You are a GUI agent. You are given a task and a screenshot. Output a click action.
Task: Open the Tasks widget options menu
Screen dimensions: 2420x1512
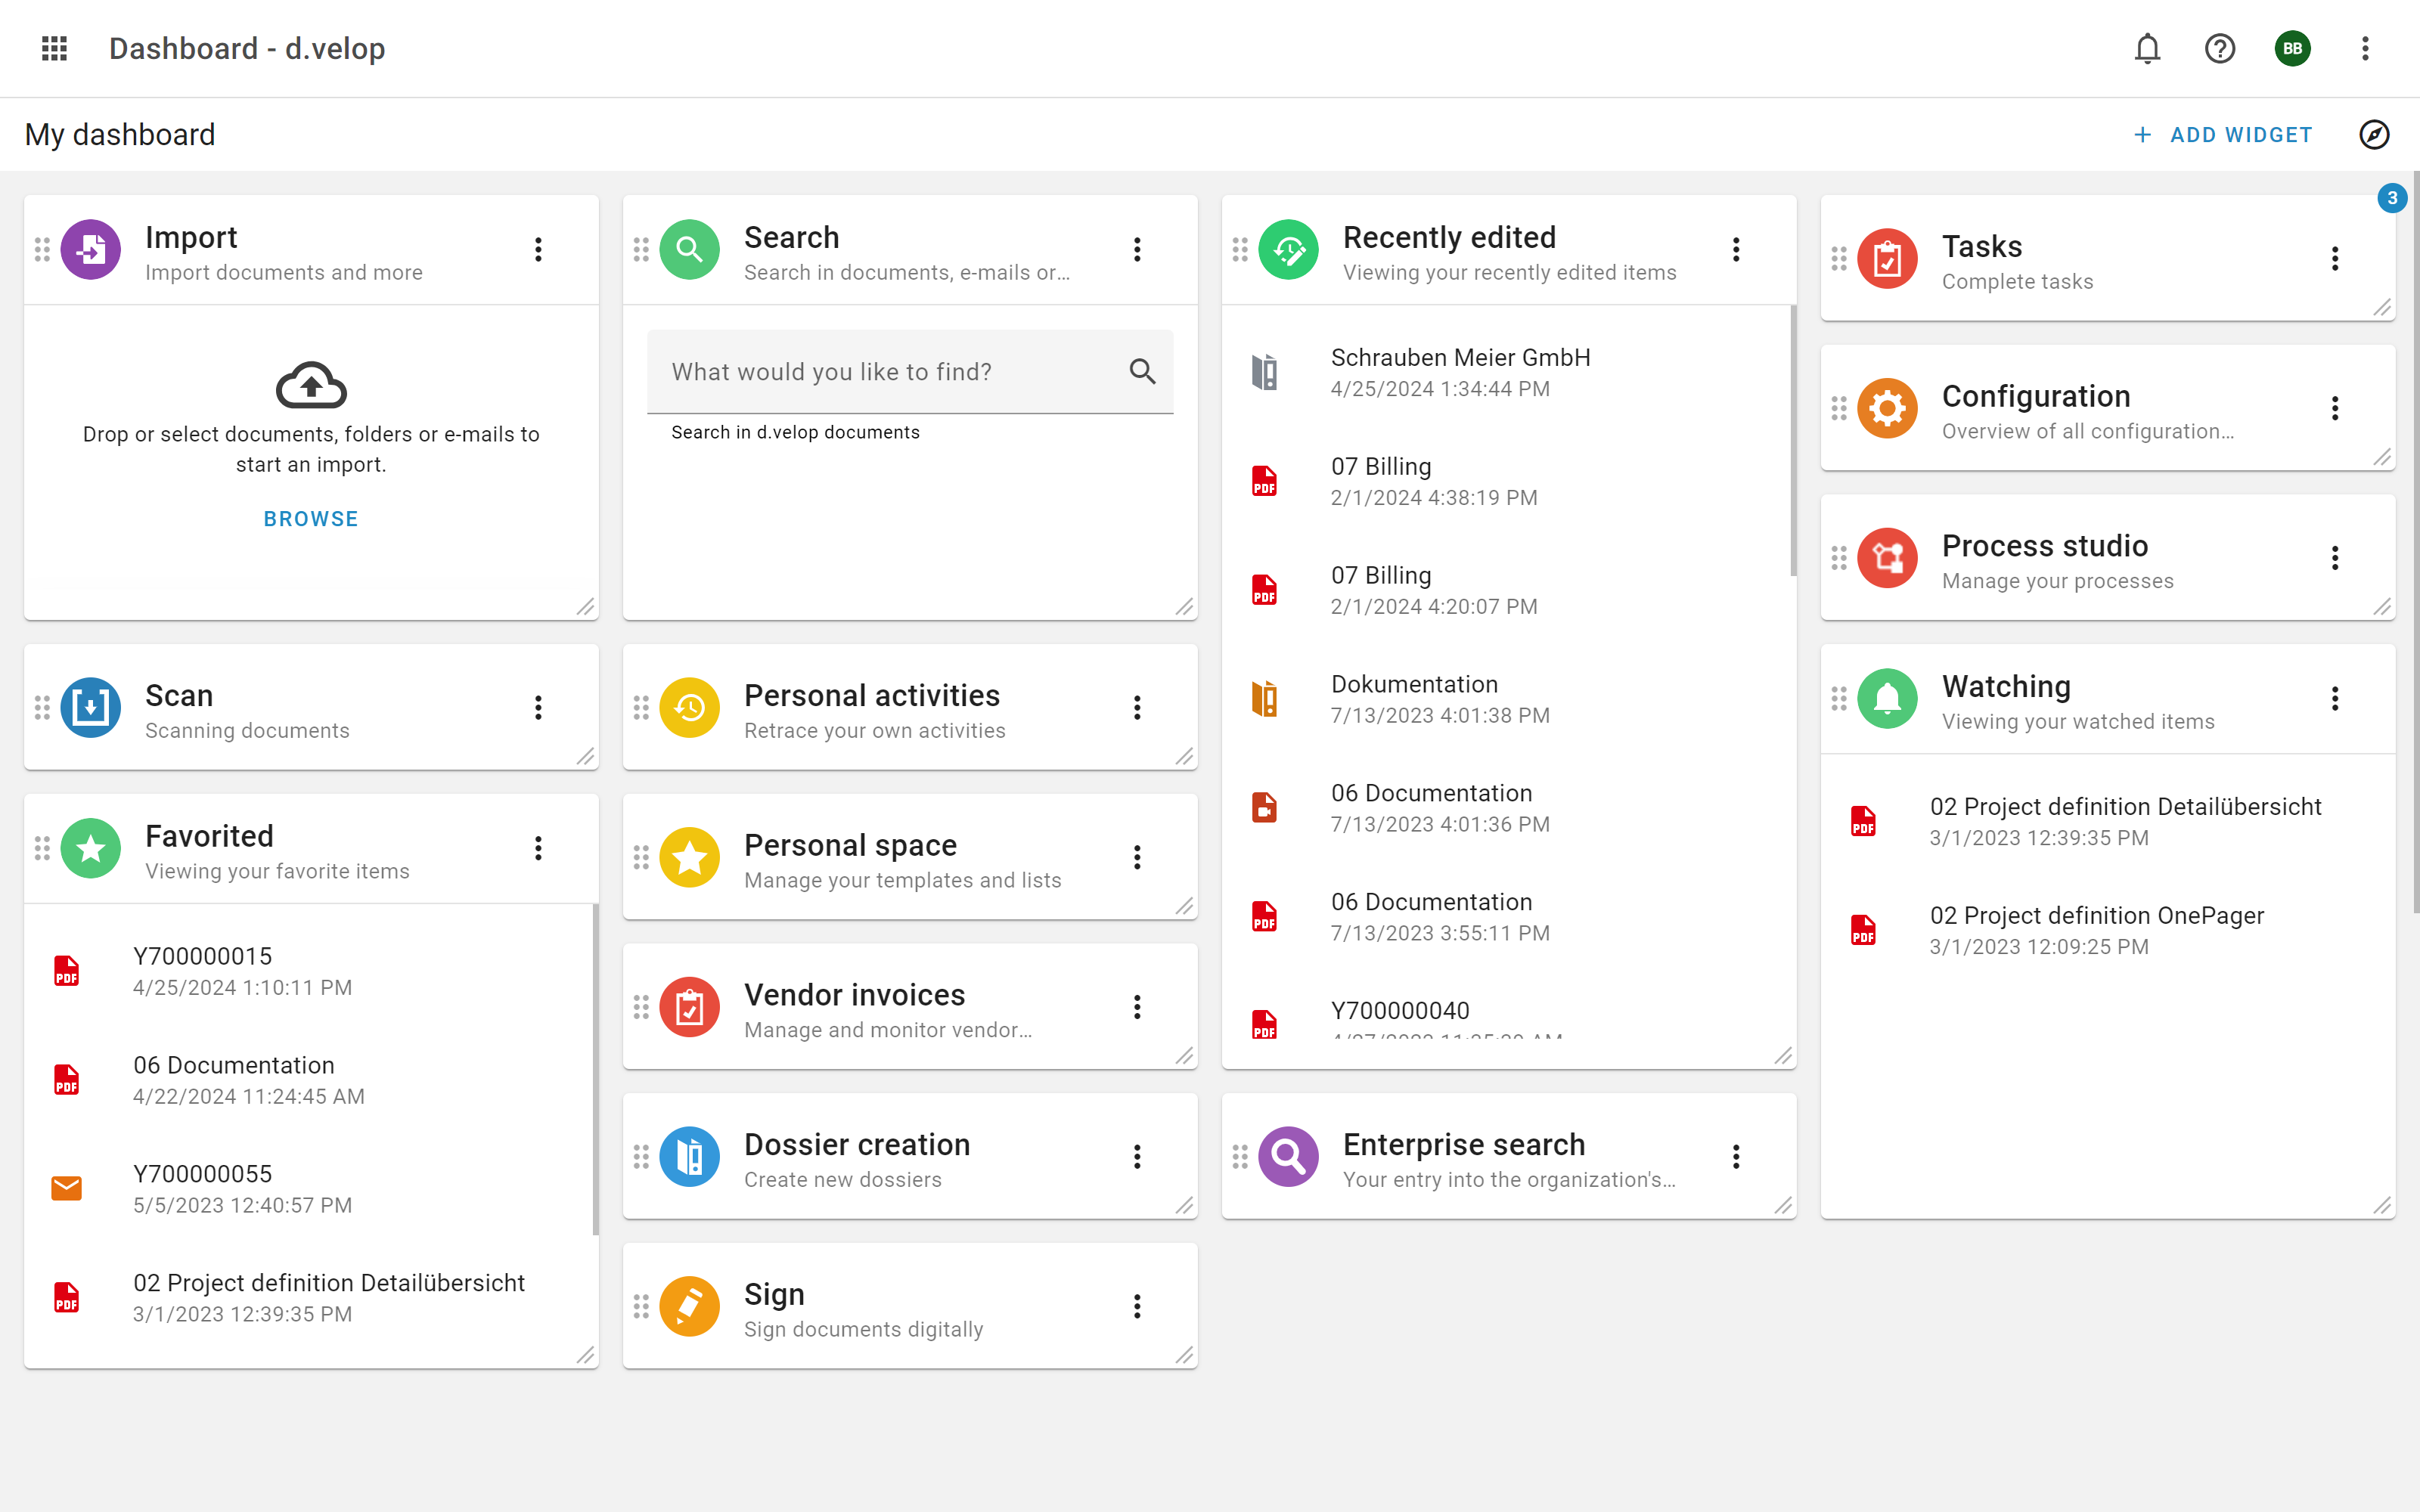(x=2335, y=258)
